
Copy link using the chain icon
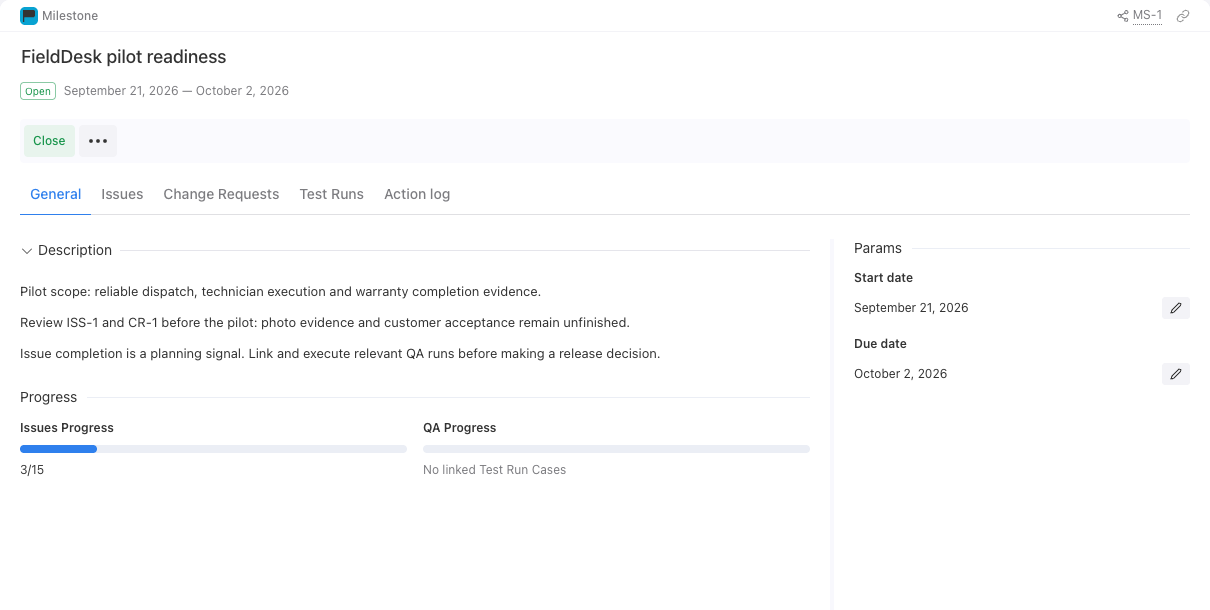[1183, 16]
